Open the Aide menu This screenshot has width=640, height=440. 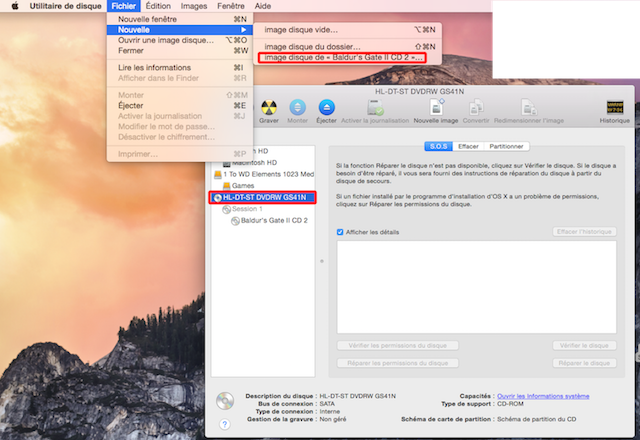click(263, 6)
